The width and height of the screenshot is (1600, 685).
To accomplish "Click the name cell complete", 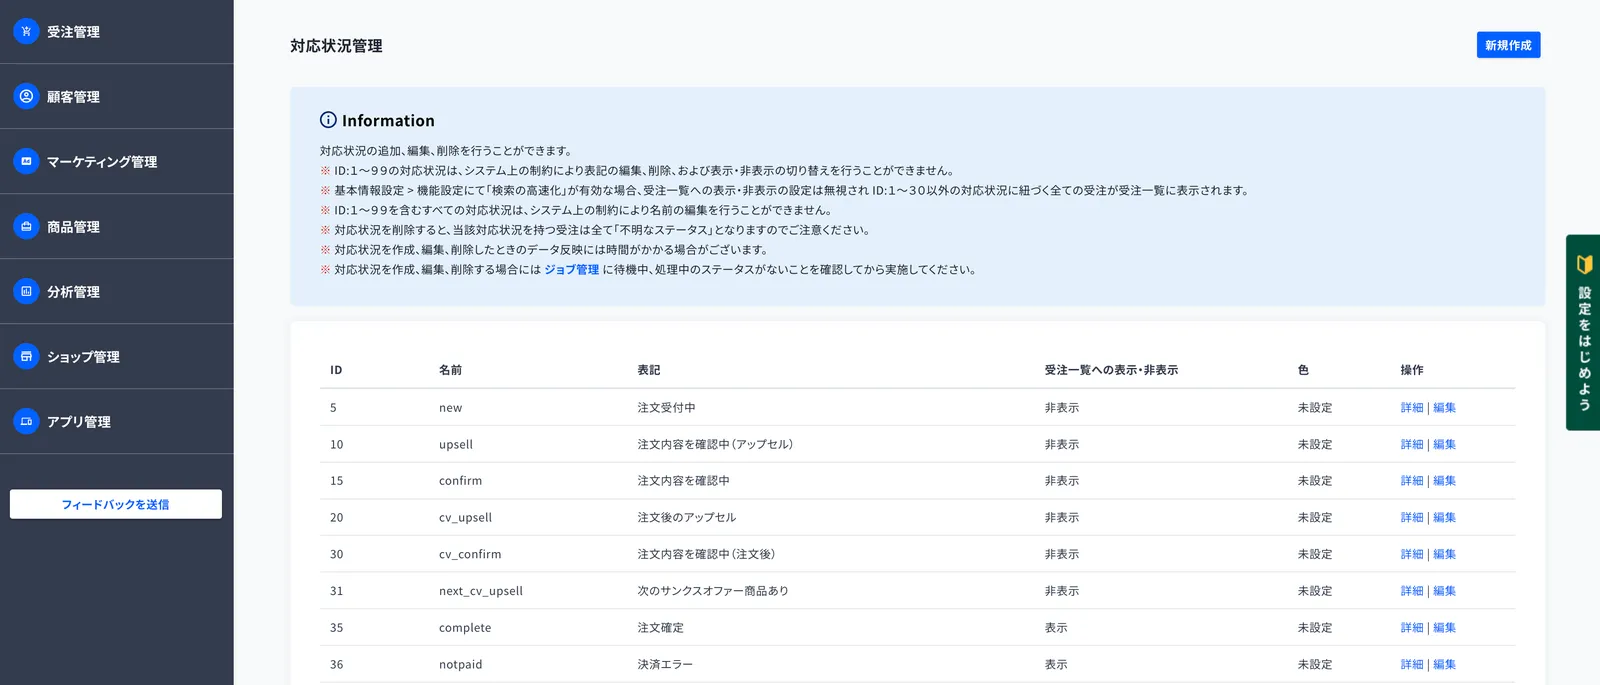I will pos(465,628).
